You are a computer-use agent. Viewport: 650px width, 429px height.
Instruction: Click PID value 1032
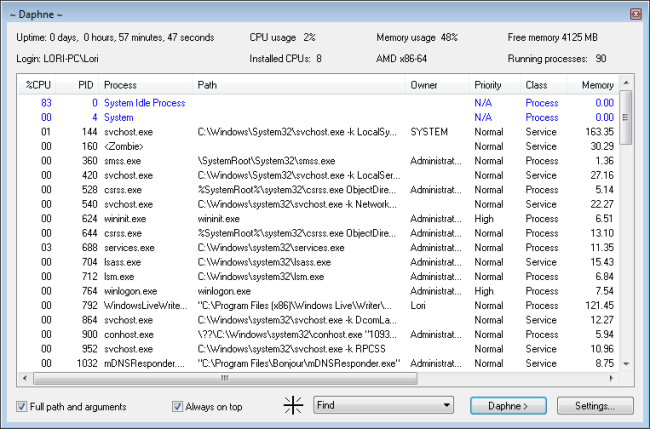click(87, 364)
